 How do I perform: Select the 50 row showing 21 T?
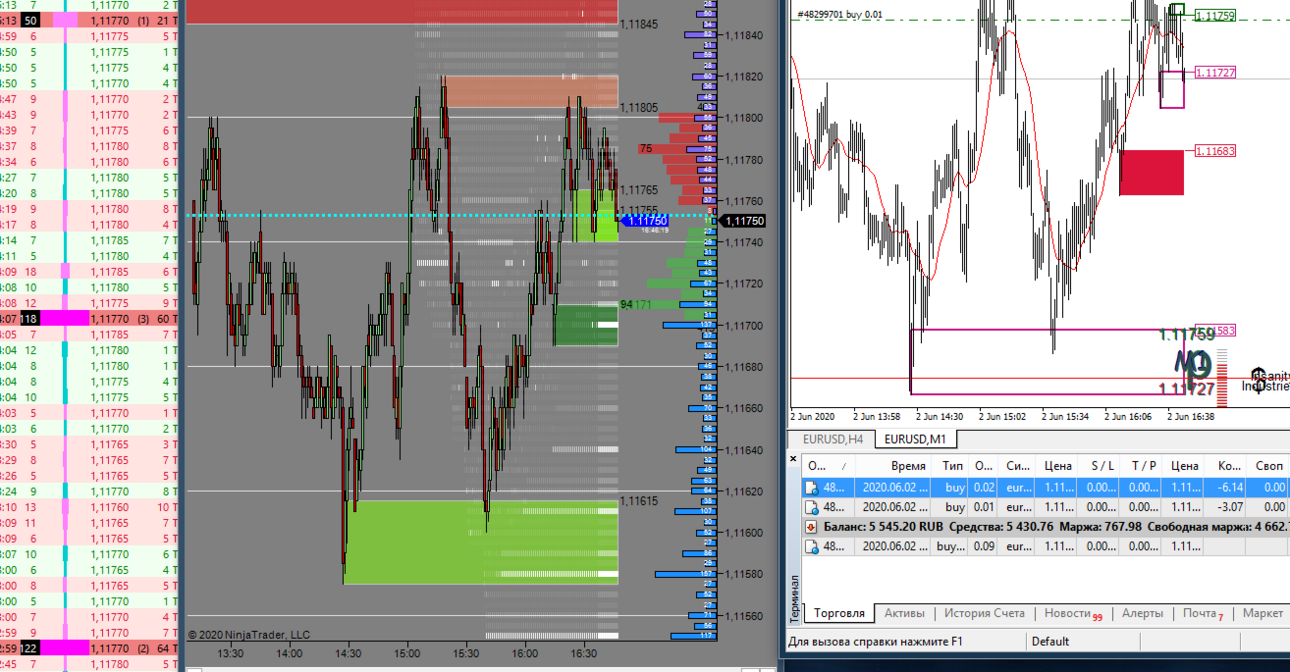coord(89,20)
